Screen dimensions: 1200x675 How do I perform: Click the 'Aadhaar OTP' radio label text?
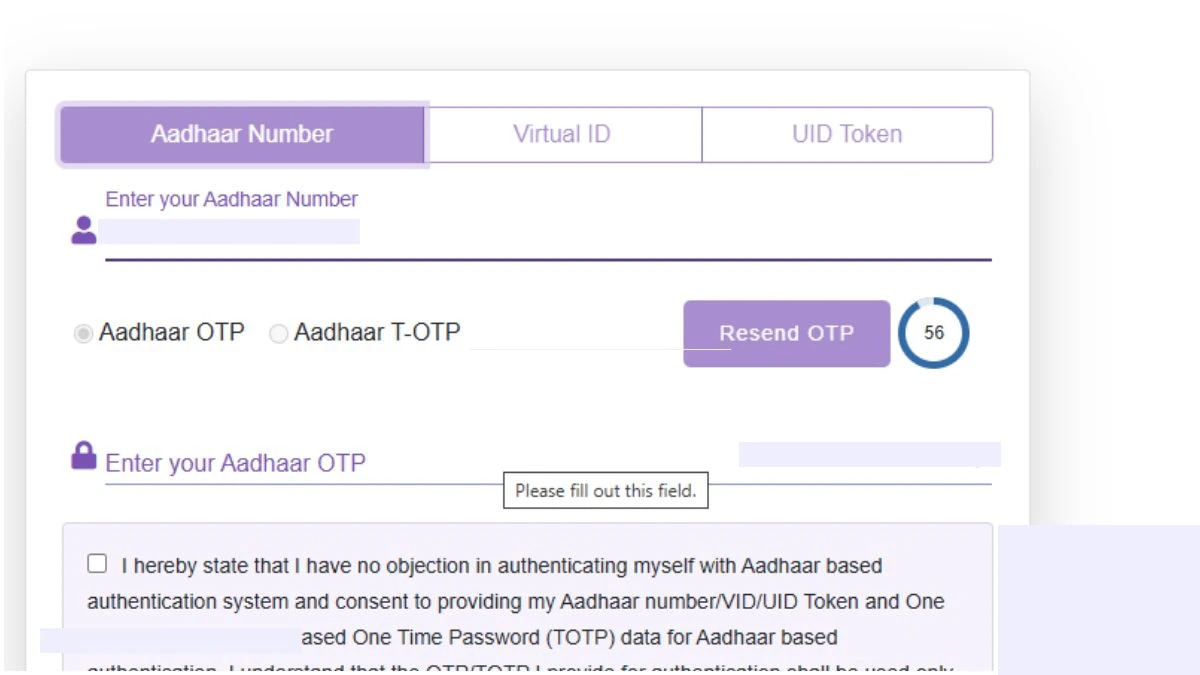point(172,332)
